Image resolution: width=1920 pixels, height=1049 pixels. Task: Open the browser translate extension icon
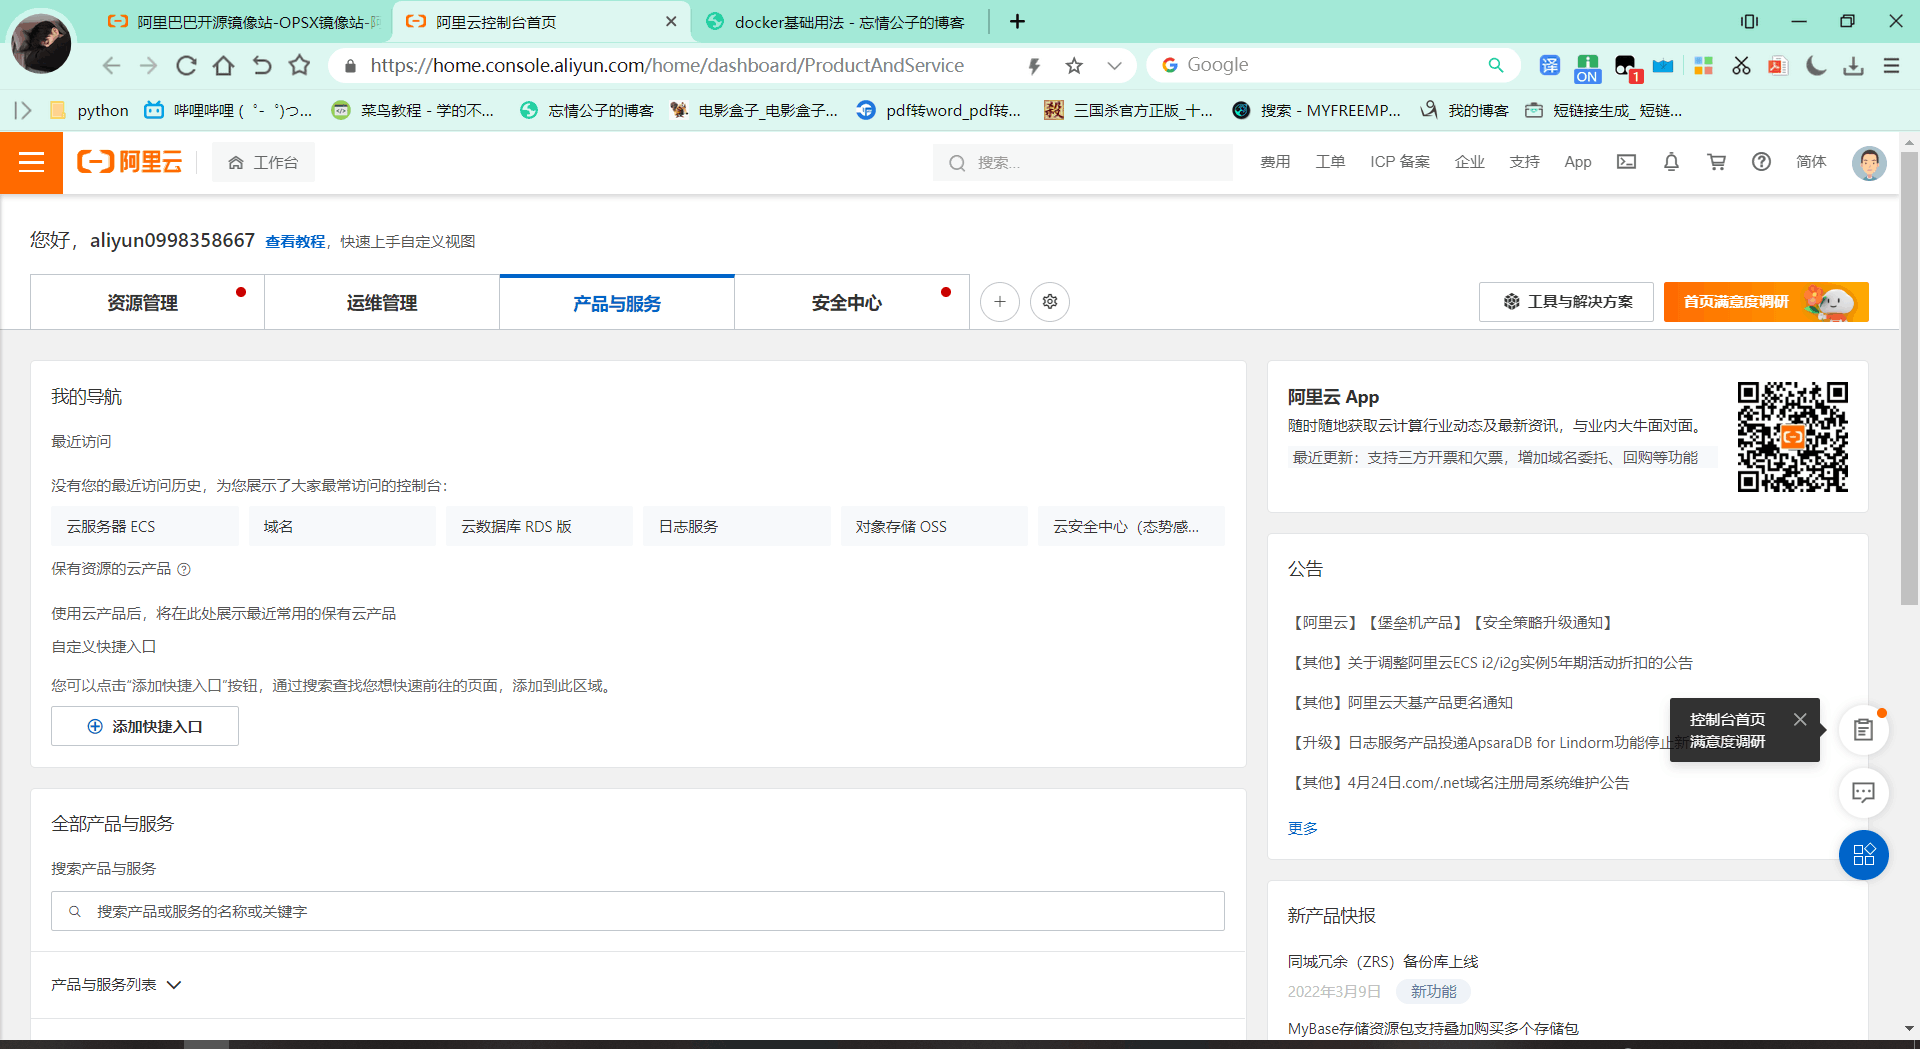tap(1549, 66)
